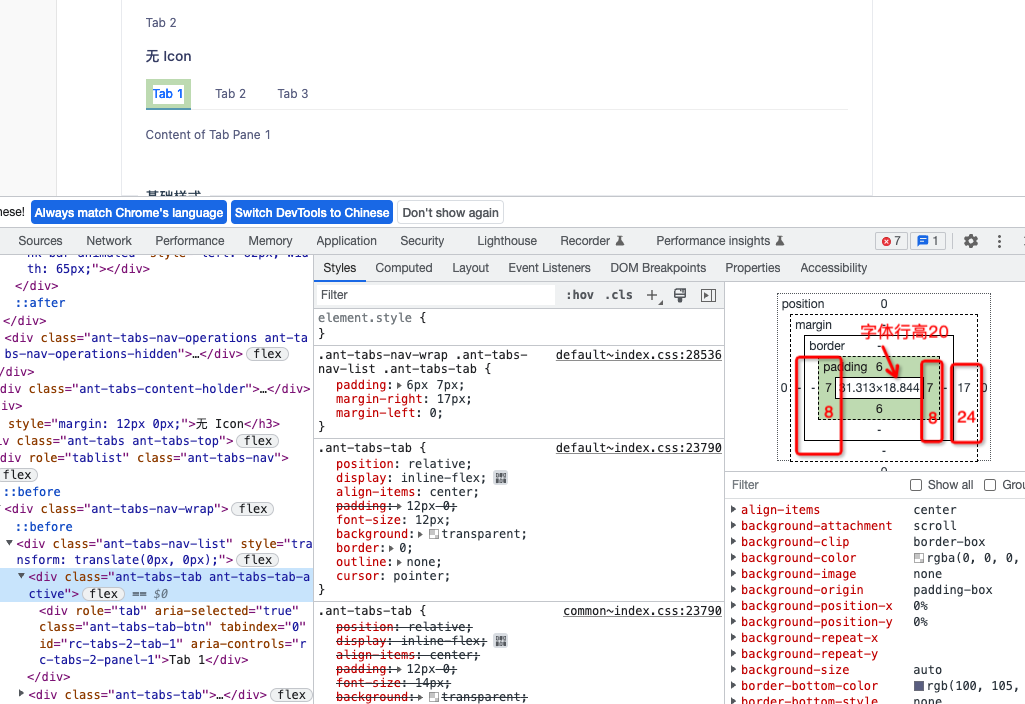Collapse the selected ant-tabs-tab-active node

pyautogui.click(x=22, y=577)
